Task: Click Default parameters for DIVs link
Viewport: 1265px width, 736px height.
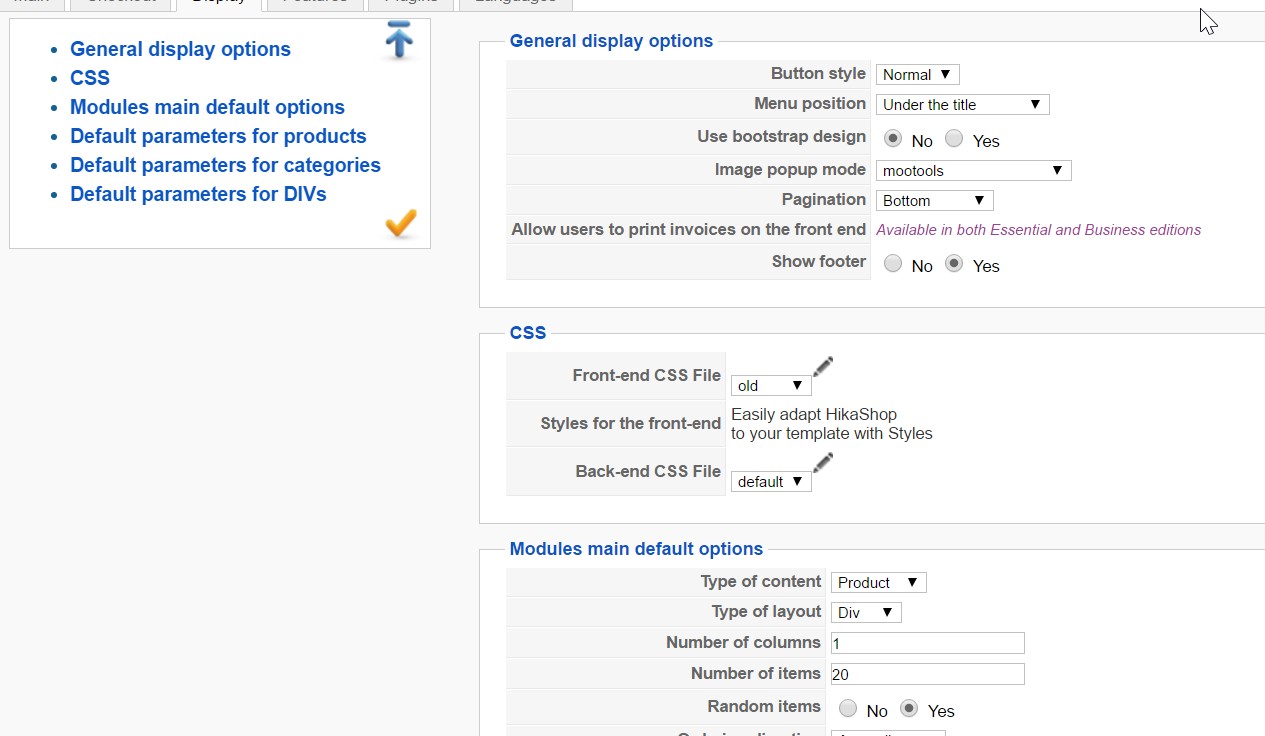Action: click(198, 194)
